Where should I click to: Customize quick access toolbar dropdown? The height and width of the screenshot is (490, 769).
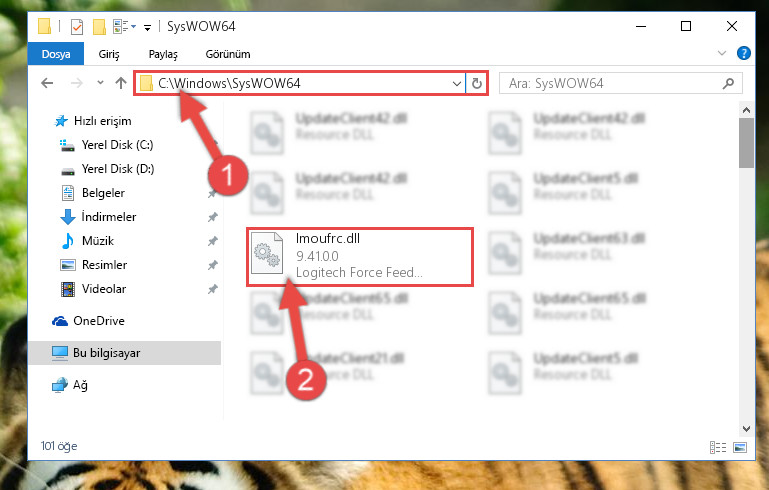coord(147,27)
